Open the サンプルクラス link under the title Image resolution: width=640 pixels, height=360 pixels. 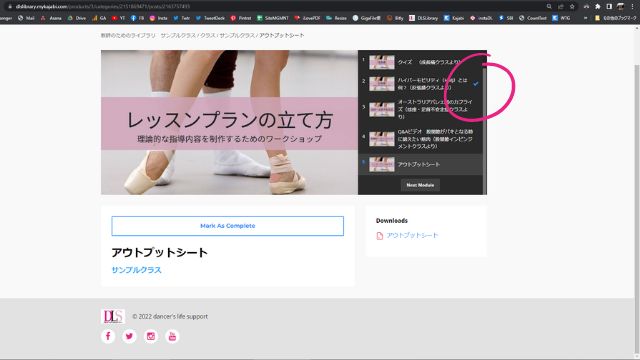pos(136,270)
